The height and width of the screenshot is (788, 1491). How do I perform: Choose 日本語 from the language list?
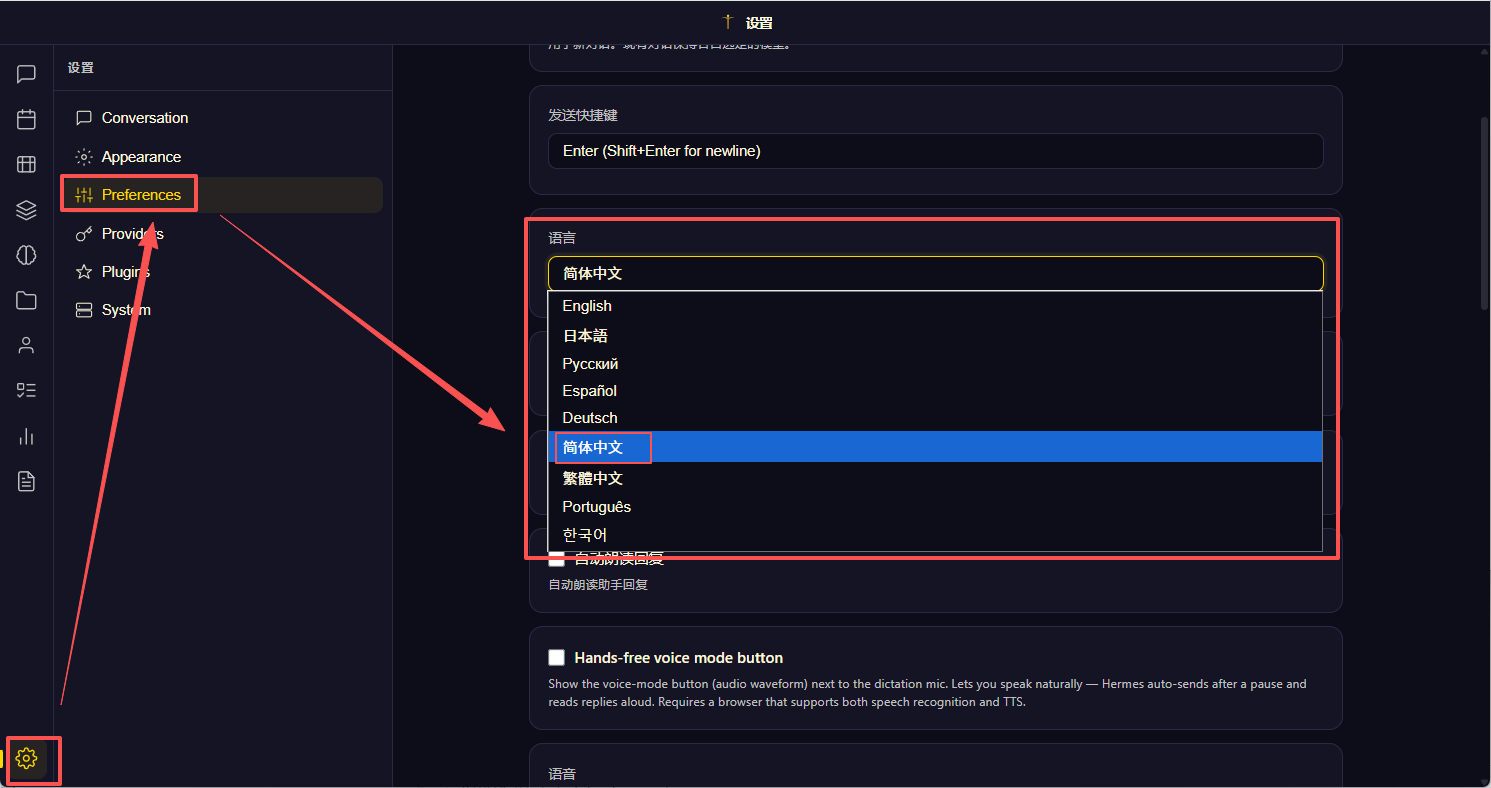(x=935, y=336)
